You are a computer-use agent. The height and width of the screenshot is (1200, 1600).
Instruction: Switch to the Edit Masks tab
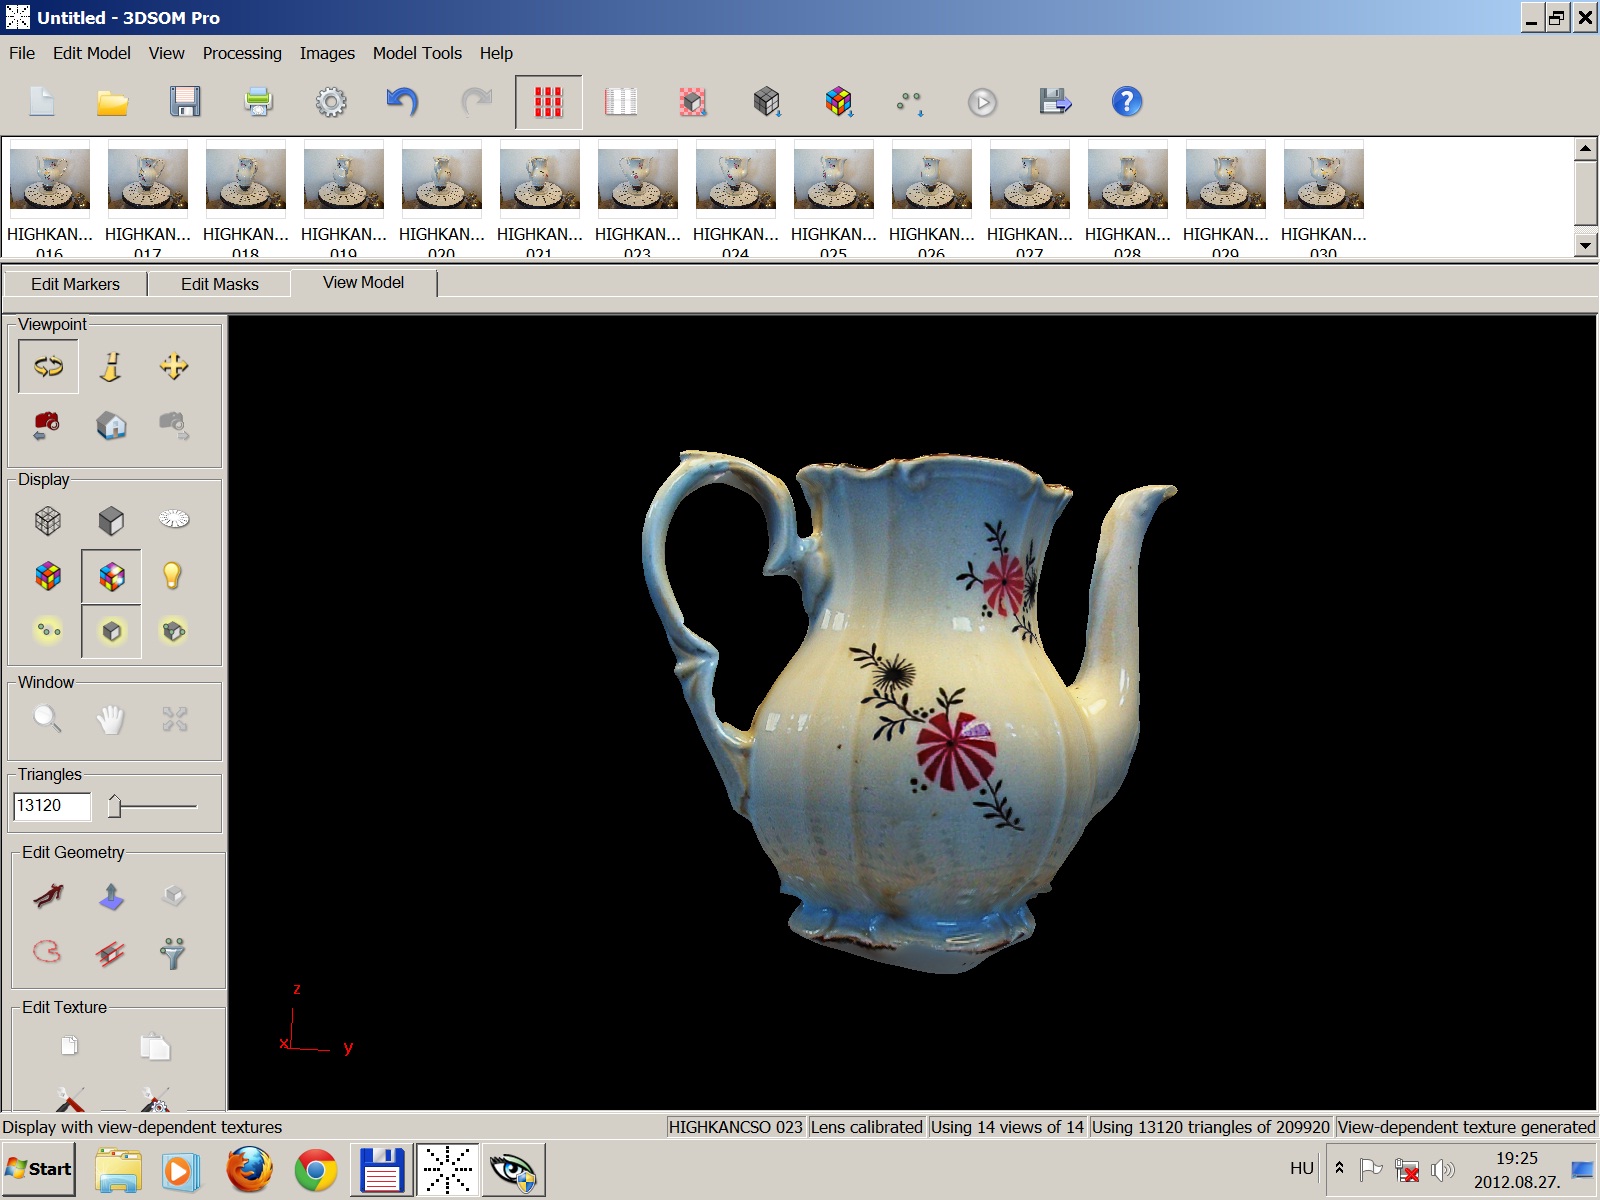[x=219, y=284]
